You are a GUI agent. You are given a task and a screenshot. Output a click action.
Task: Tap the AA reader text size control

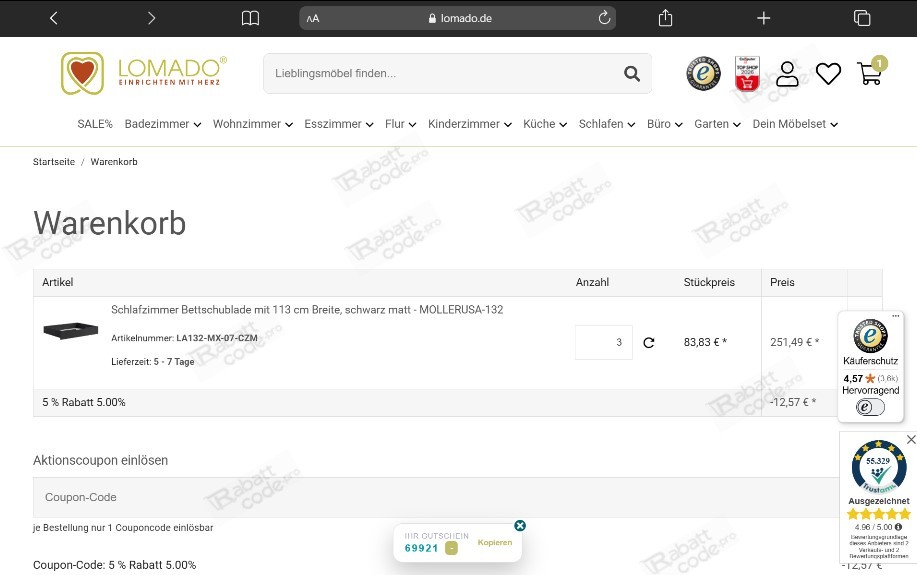313,18
